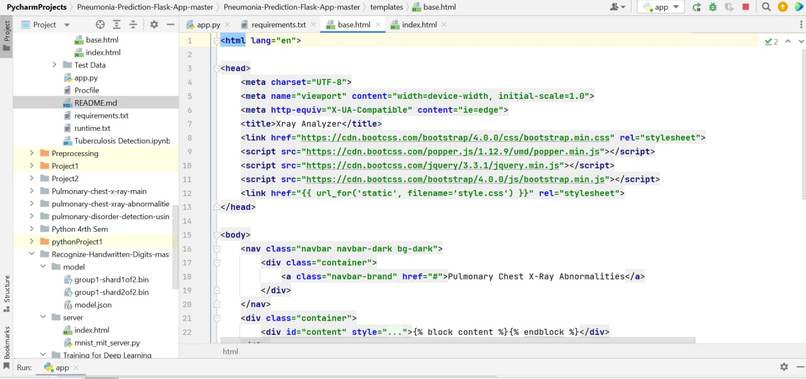Click Collapse All in Project panel
Screen dimensions: 806x379
[133, 24]
